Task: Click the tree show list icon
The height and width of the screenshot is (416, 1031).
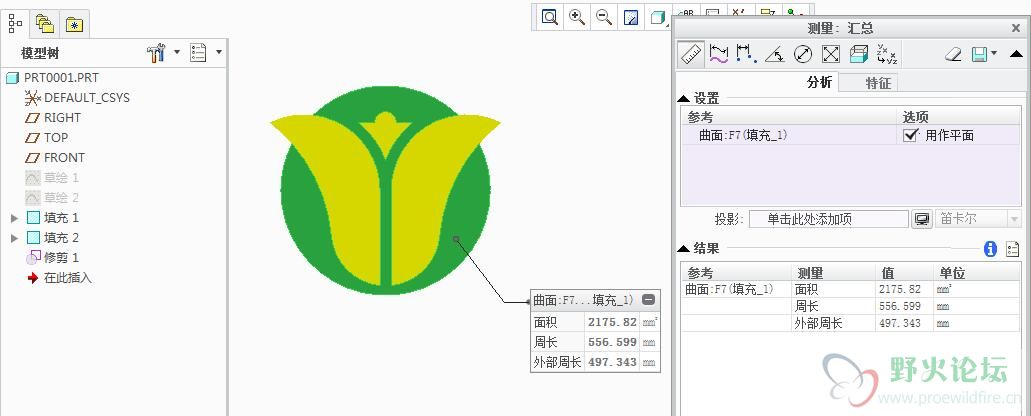Action: click(x=198, y=53)
